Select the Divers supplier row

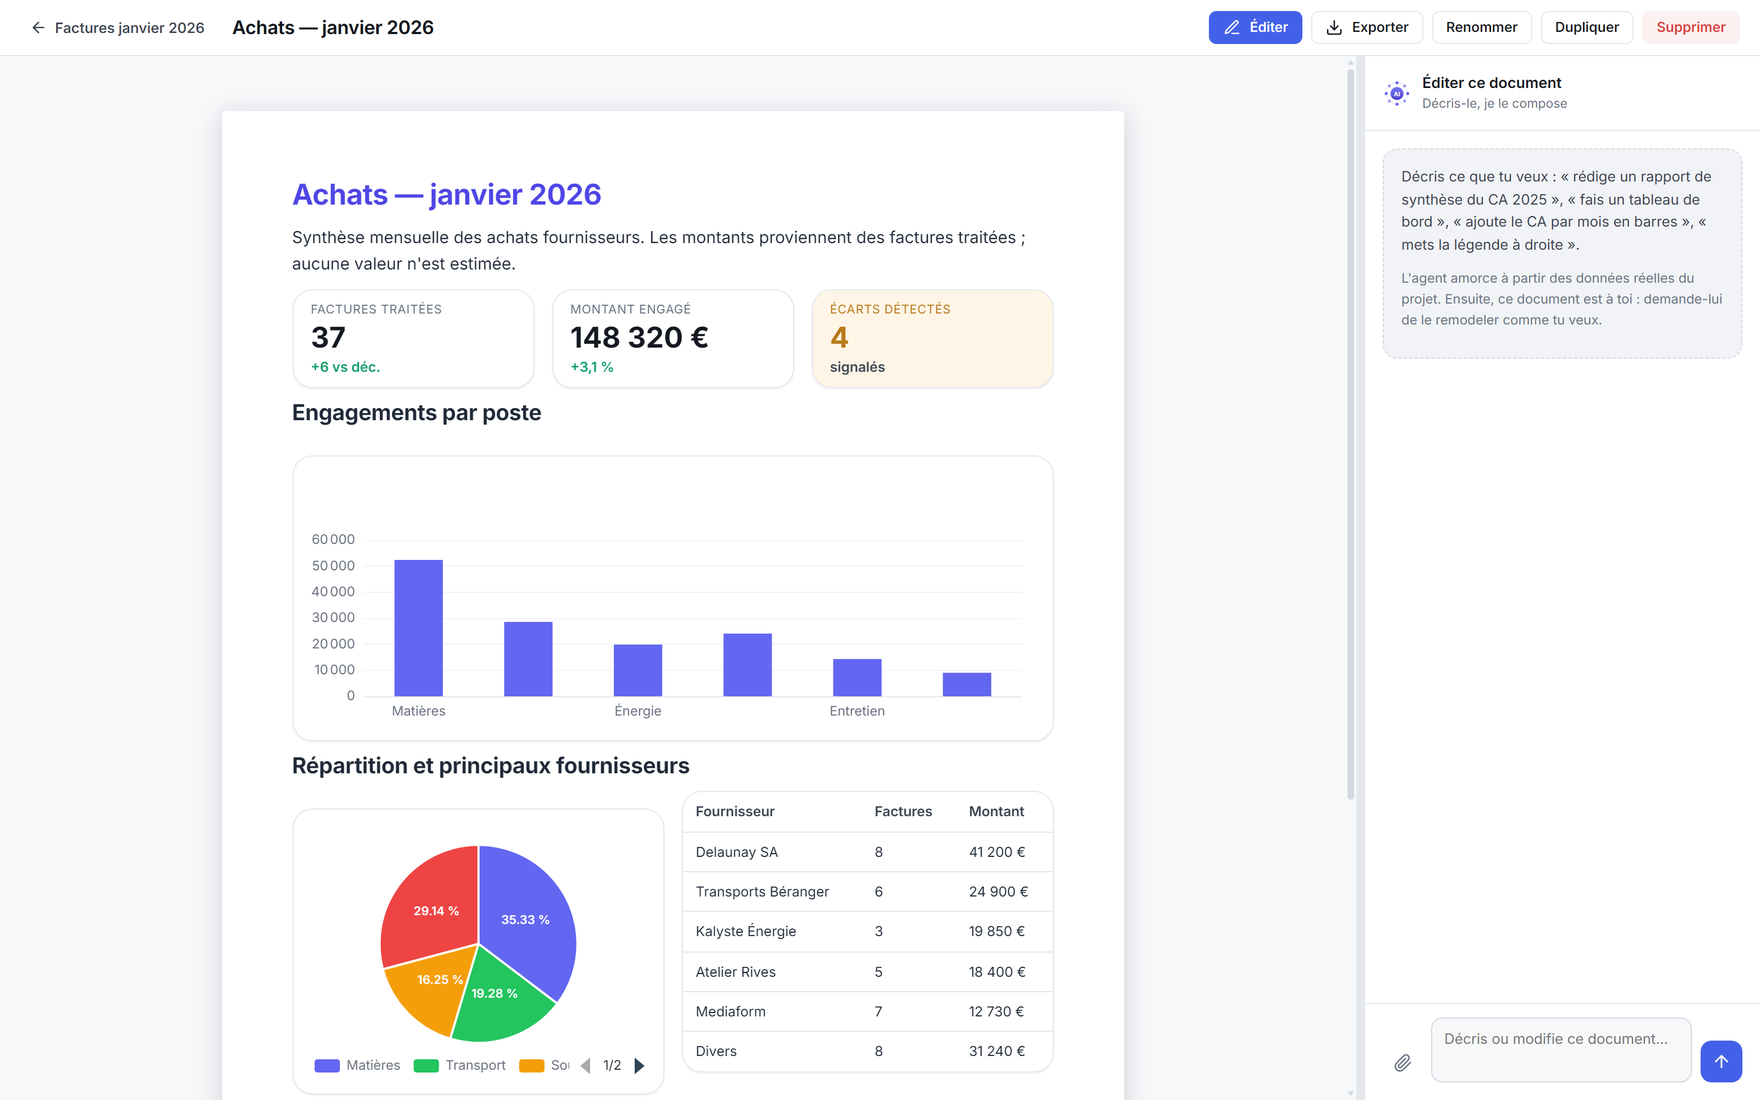(x=867, y=1052)
